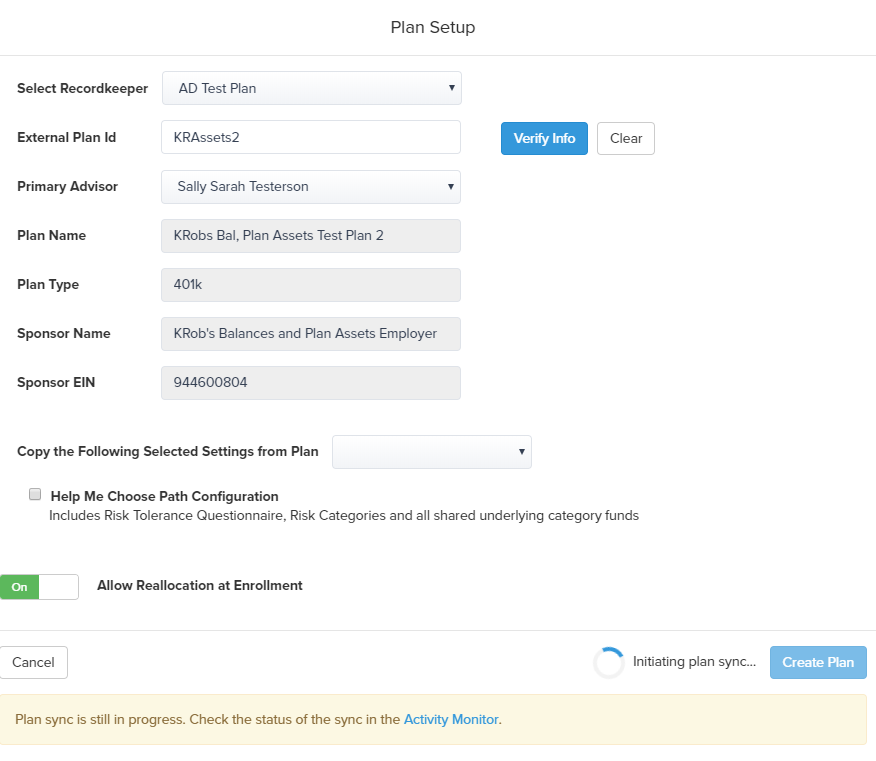
Task: Click the Cancel button
Action: (x=34, y=663)
